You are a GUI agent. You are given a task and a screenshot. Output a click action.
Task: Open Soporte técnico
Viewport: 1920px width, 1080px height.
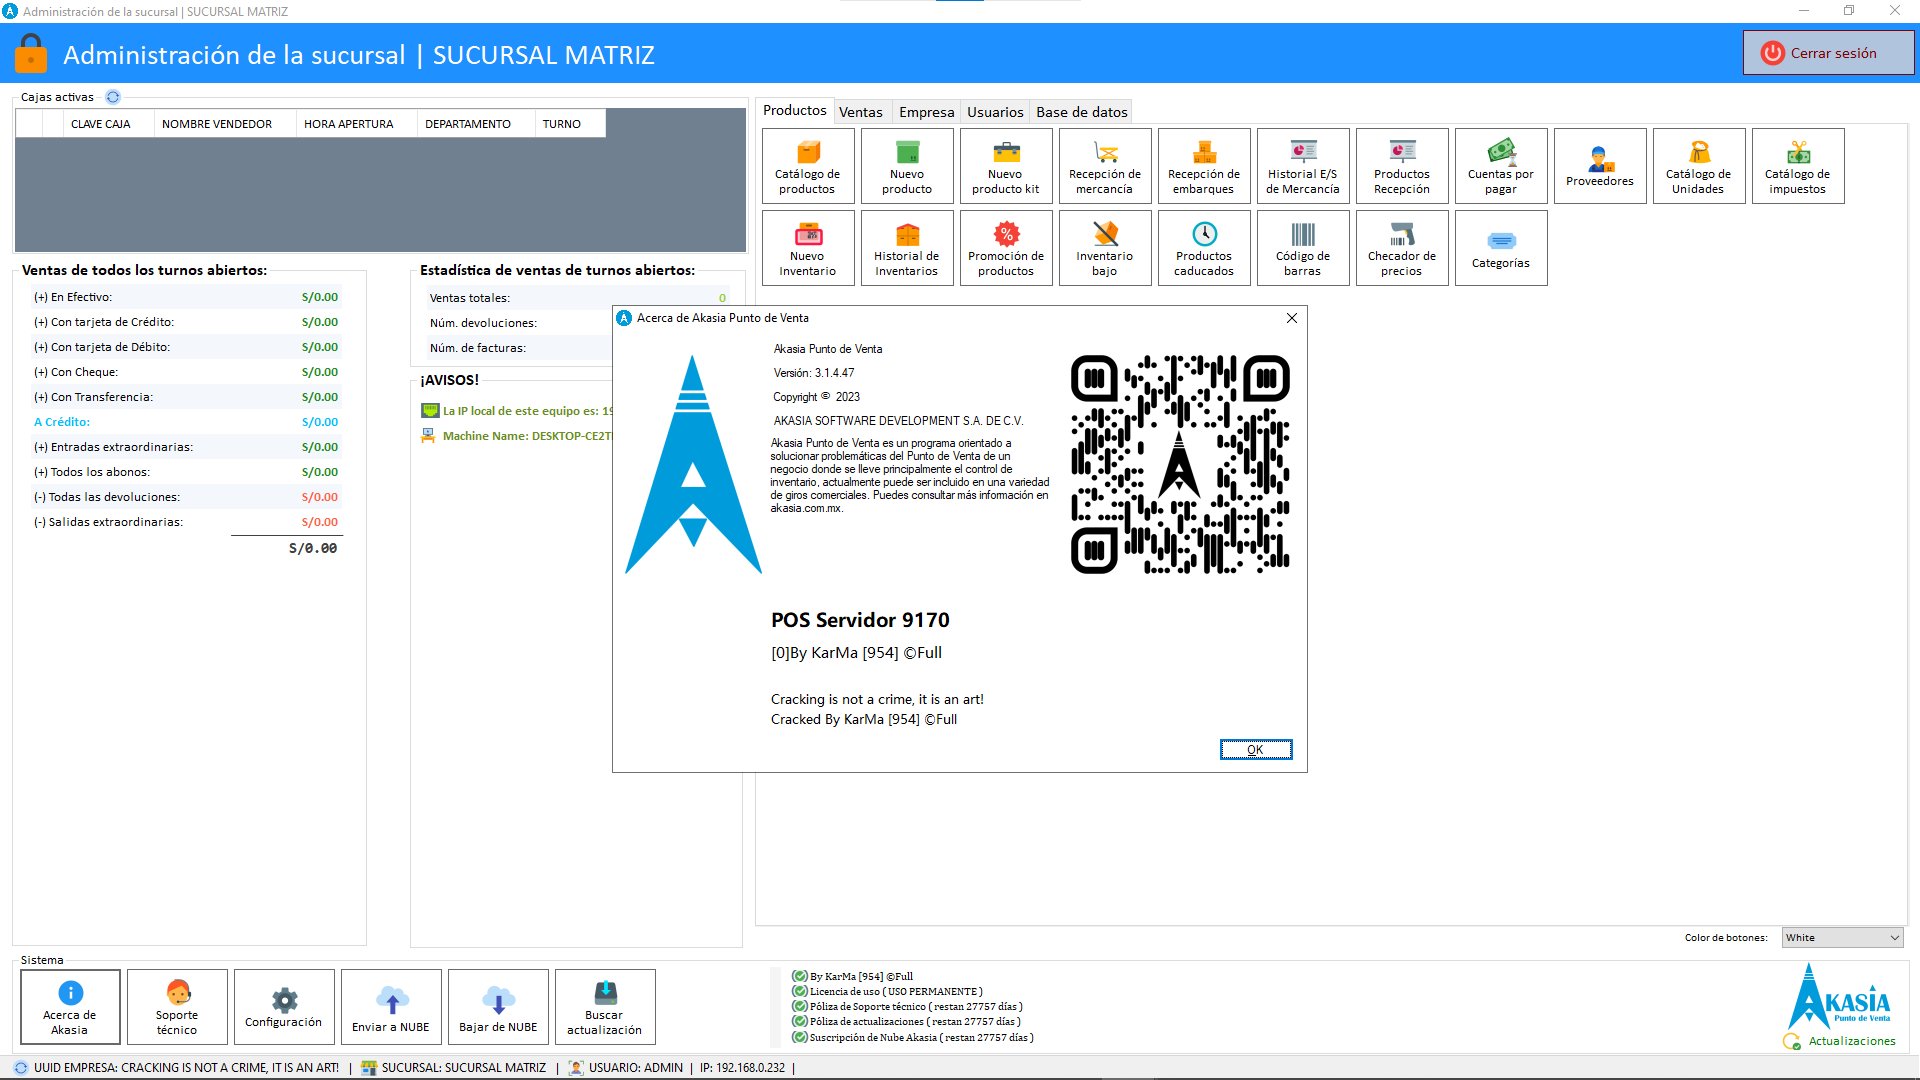pos(177,1007)
